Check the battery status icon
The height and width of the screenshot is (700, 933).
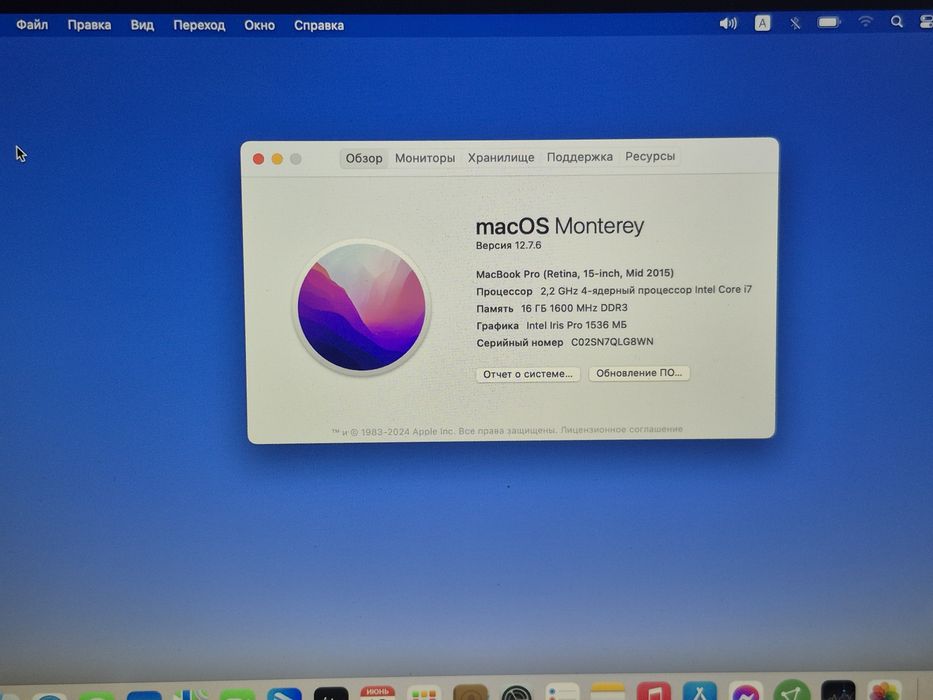828,23
